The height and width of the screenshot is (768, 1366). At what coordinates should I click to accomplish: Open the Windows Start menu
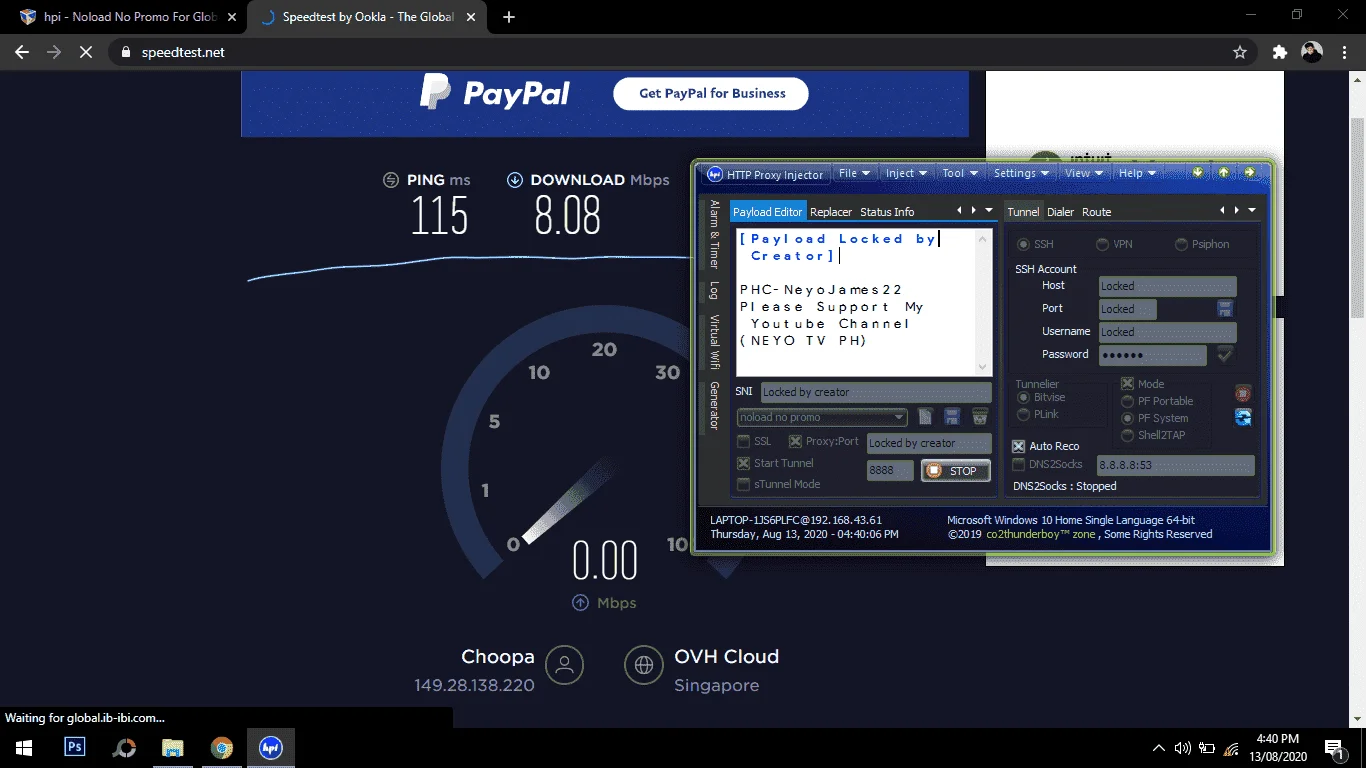coord(22,747)
